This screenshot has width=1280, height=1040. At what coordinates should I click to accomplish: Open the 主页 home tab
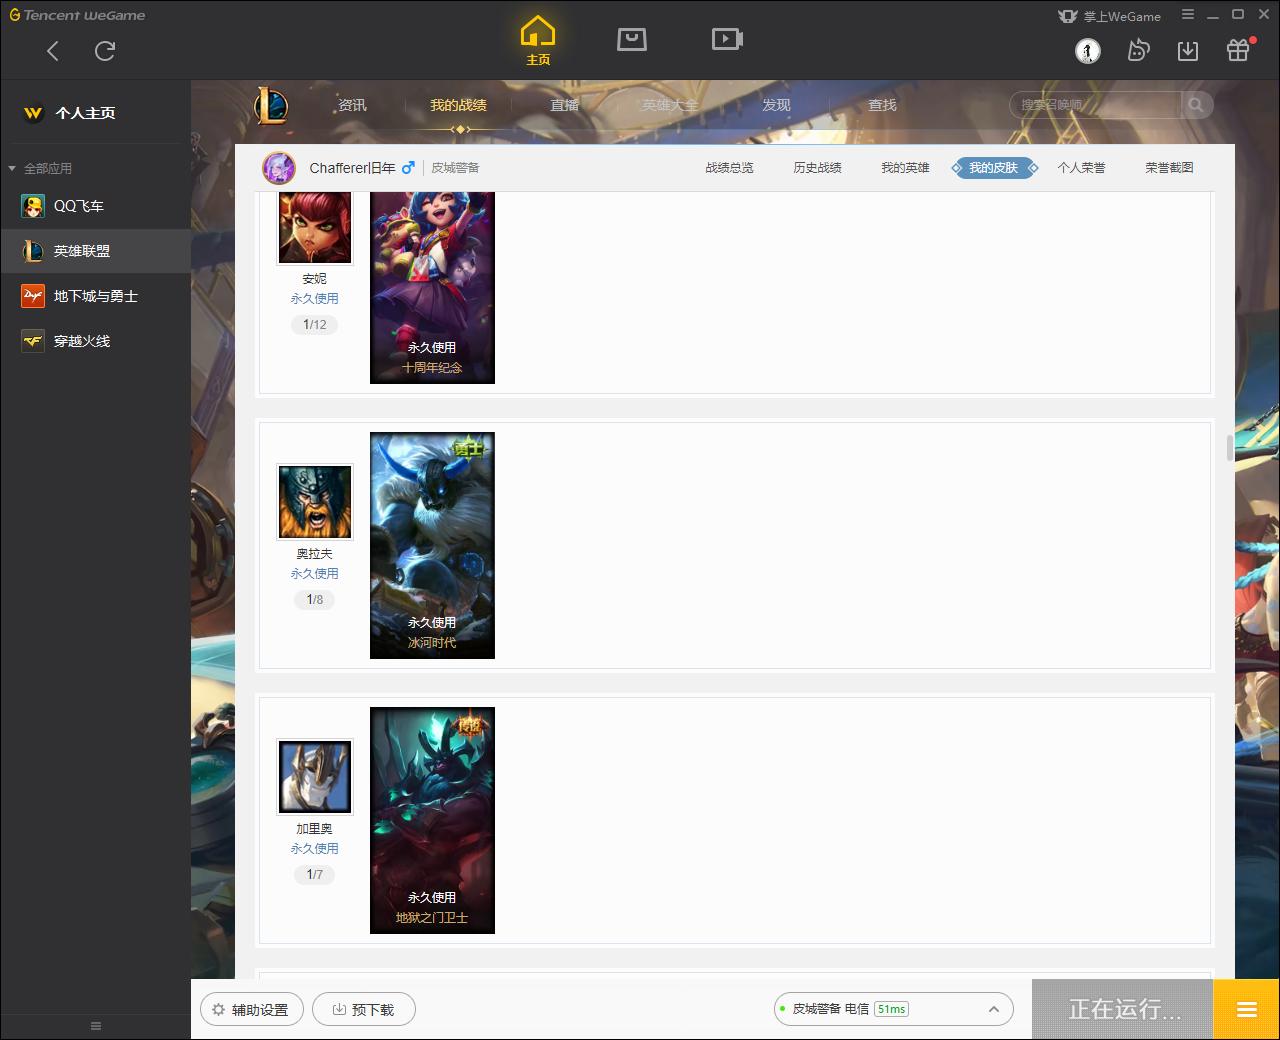pyautogui.click(x=538, y=41)
